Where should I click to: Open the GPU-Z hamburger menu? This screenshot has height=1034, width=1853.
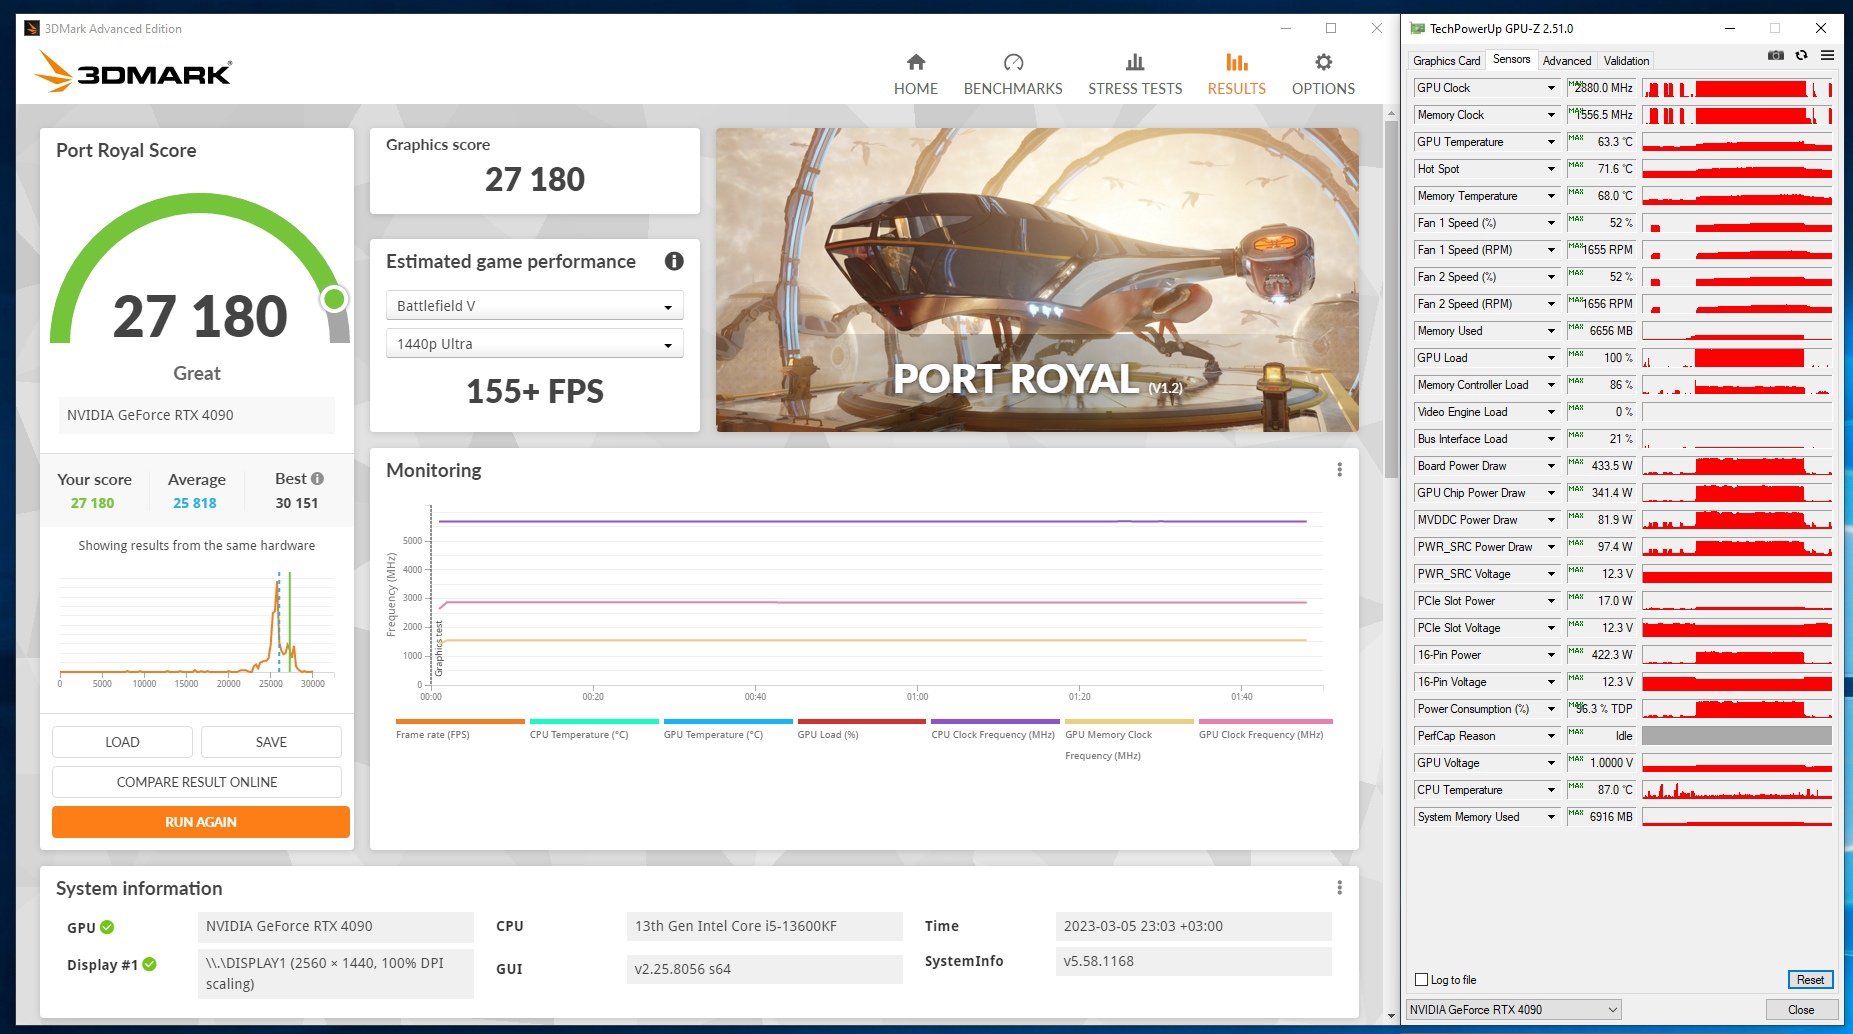(x=1827, y=56)
